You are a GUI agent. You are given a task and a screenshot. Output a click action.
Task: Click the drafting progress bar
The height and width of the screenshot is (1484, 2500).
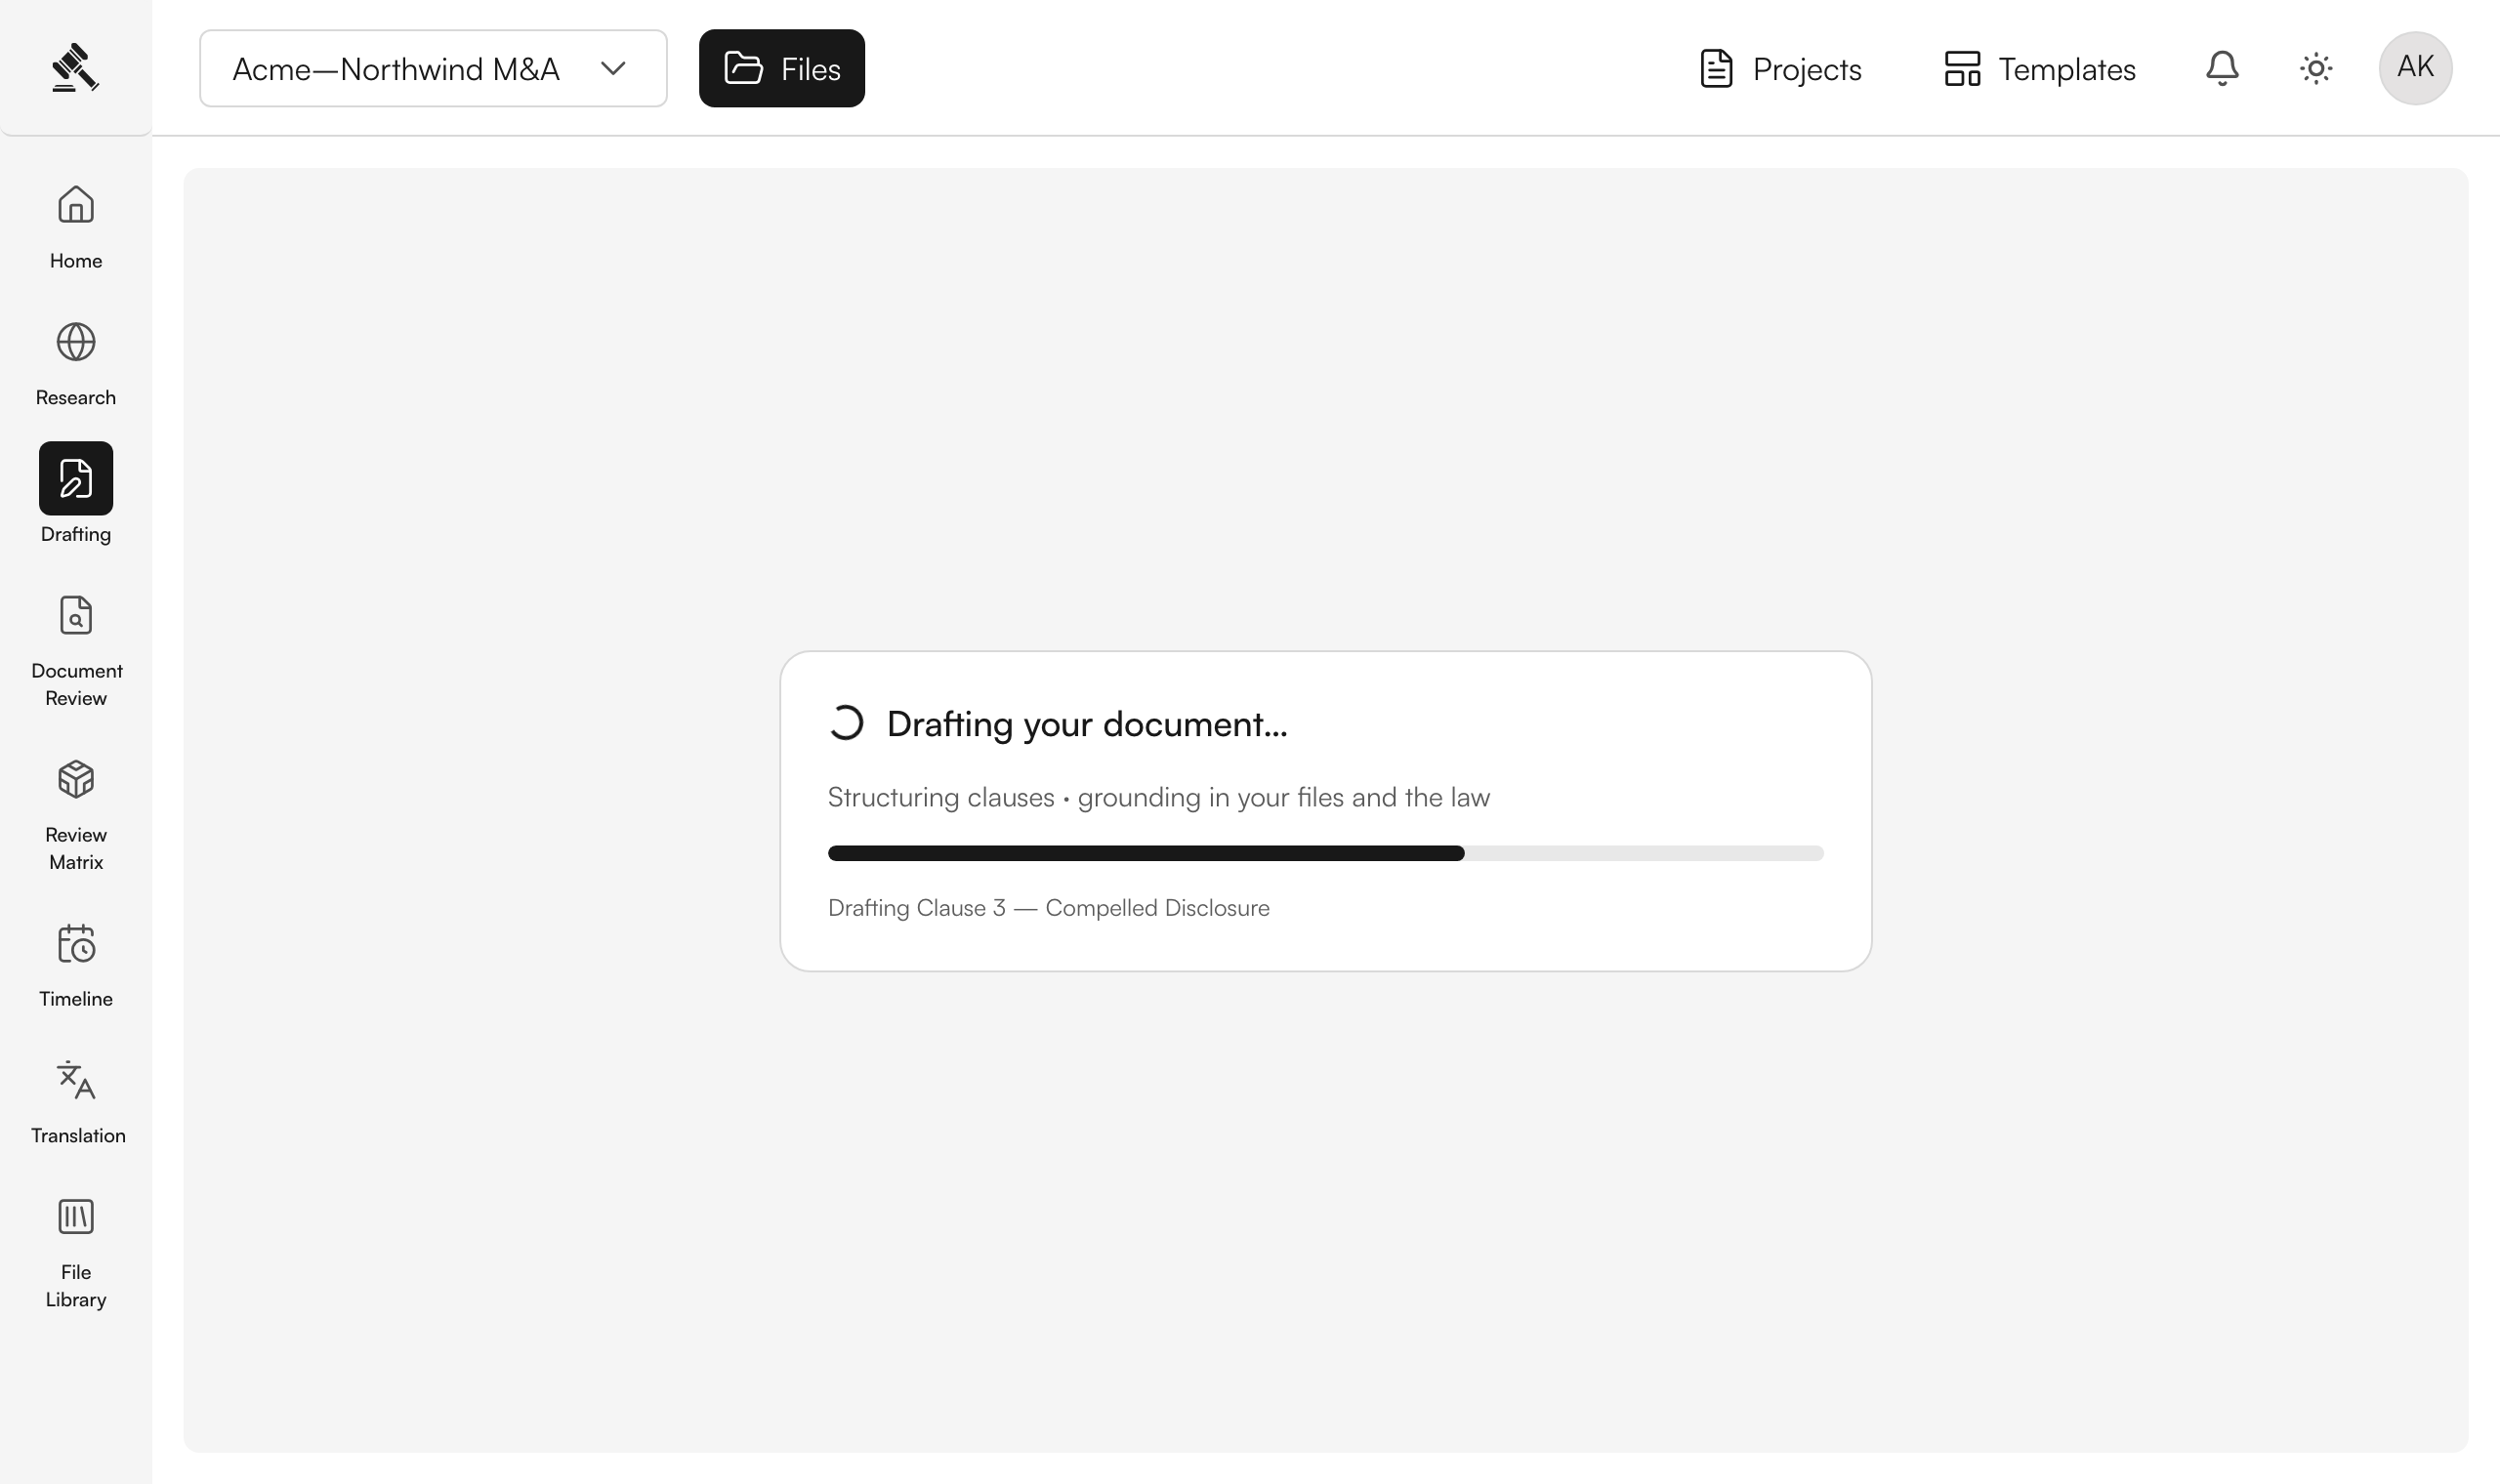pos(1326,853)
